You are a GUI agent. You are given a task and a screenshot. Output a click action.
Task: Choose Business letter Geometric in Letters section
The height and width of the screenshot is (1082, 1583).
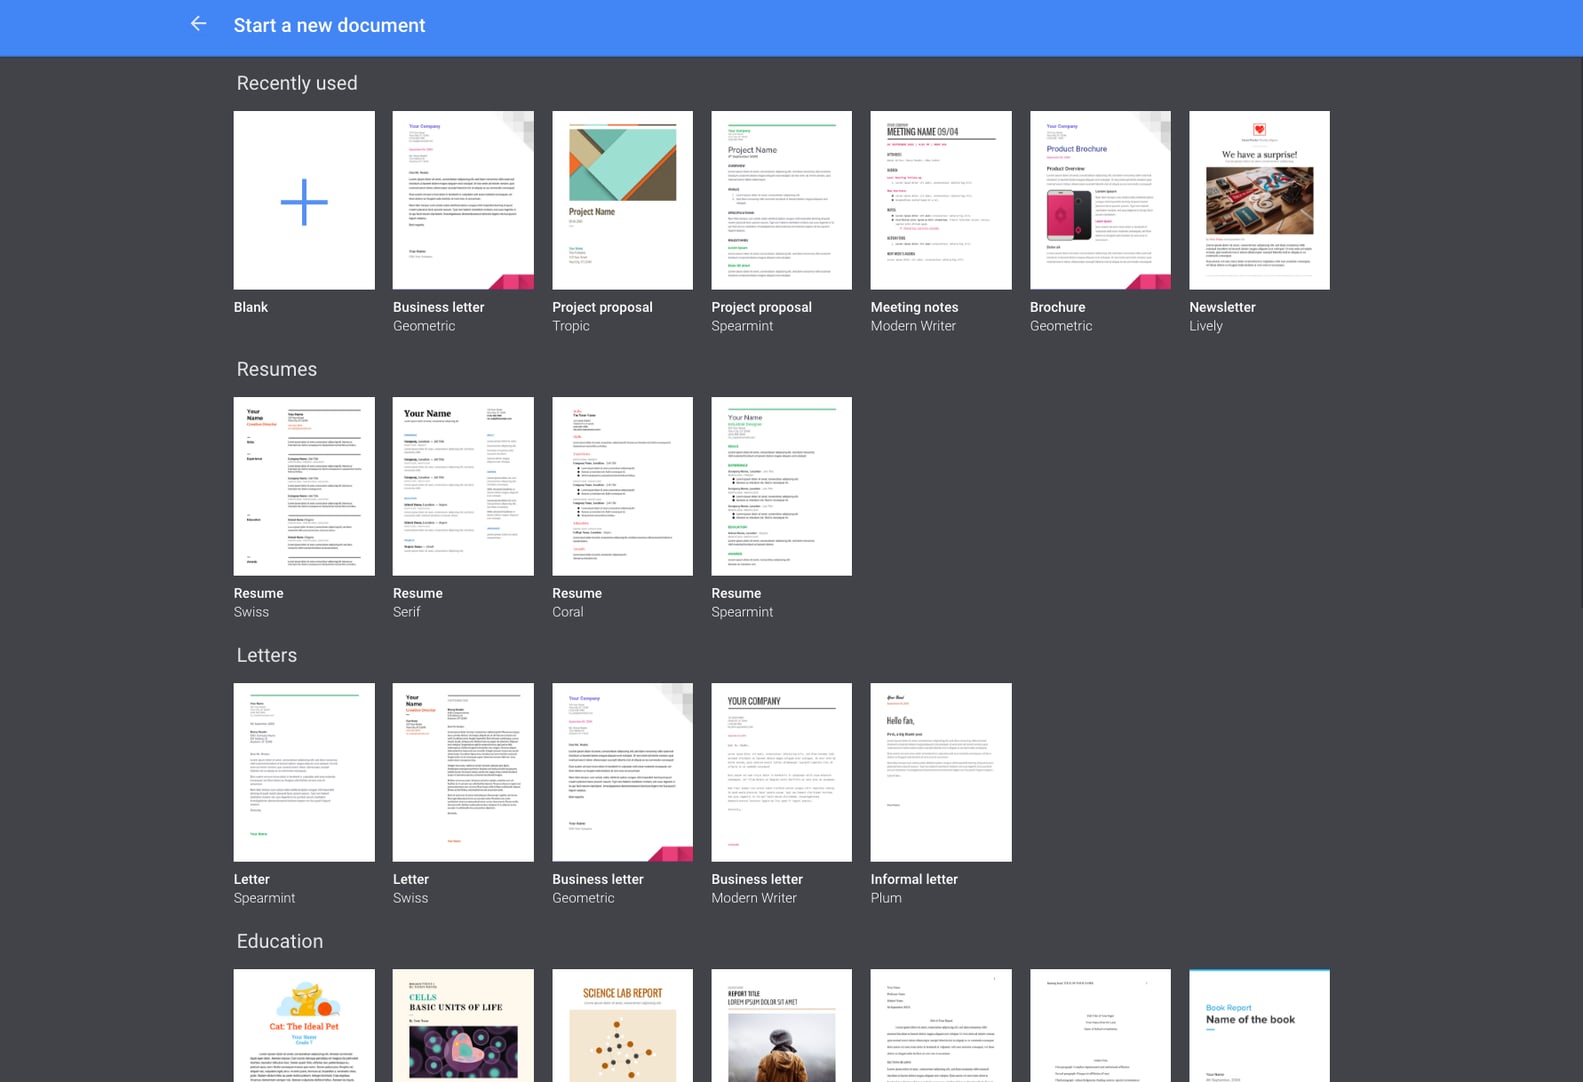622,772
